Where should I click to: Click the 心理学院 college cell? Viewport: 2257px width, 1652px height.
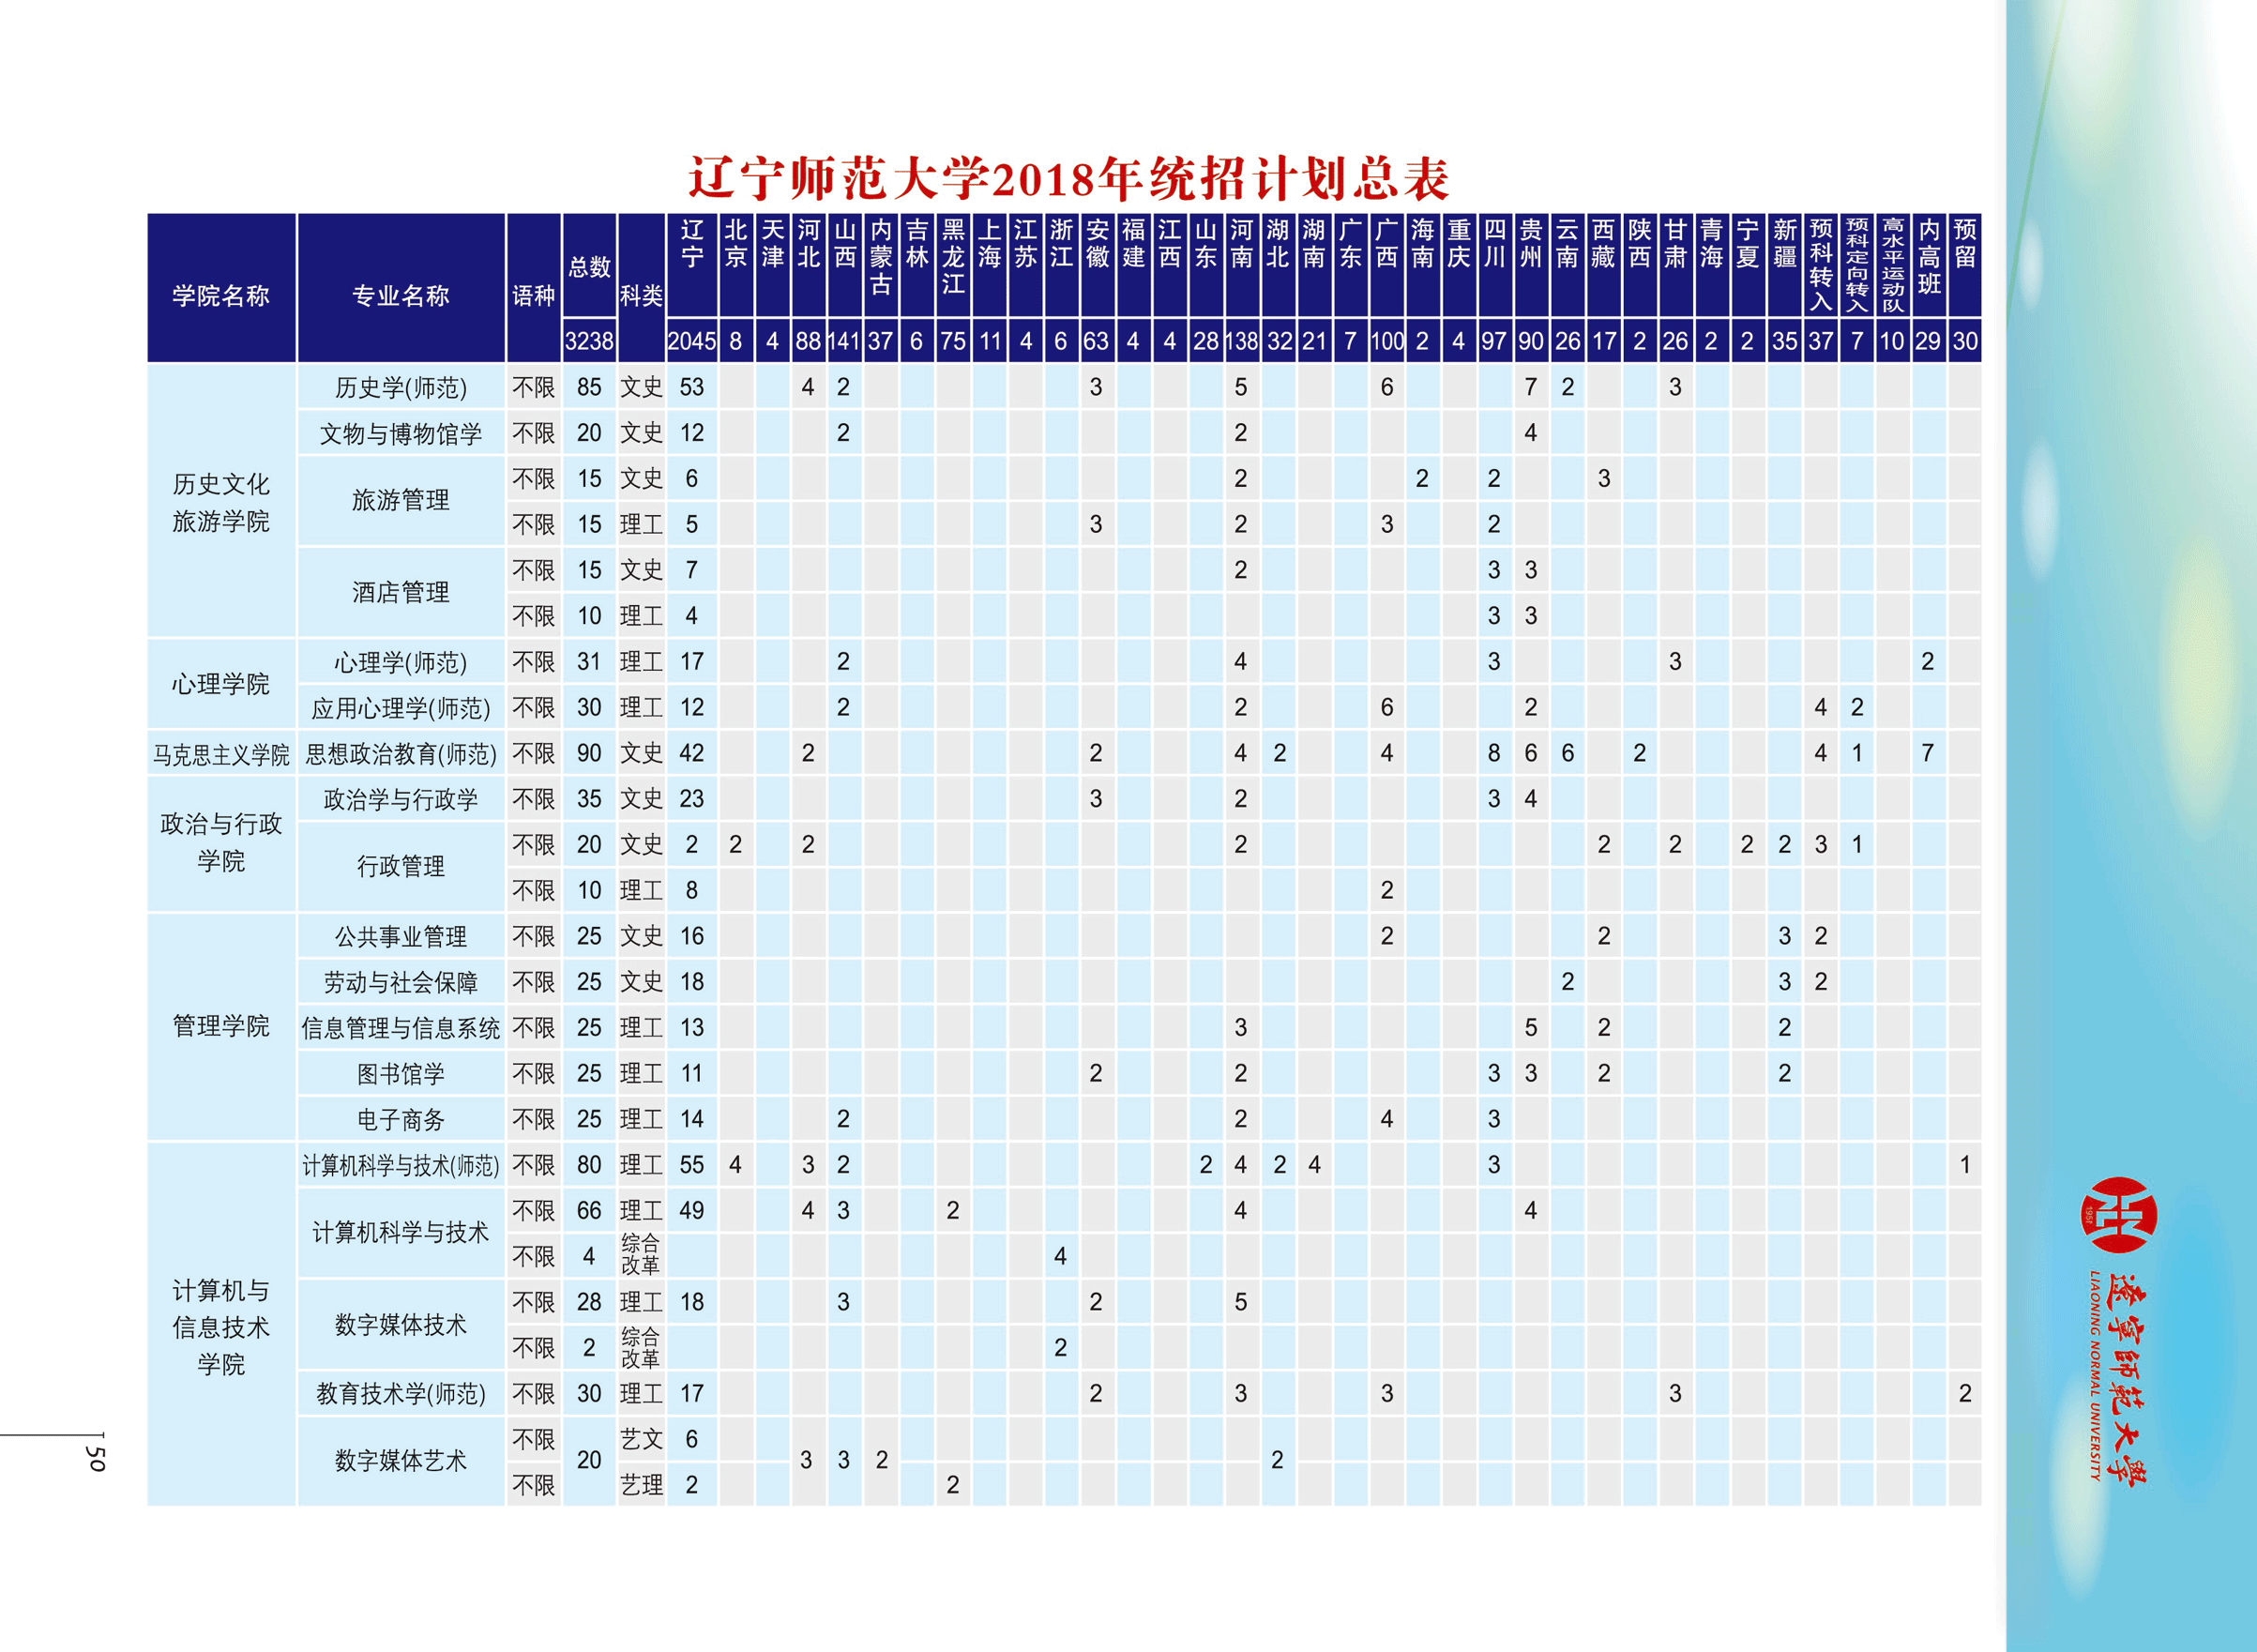tap(221, 684)
